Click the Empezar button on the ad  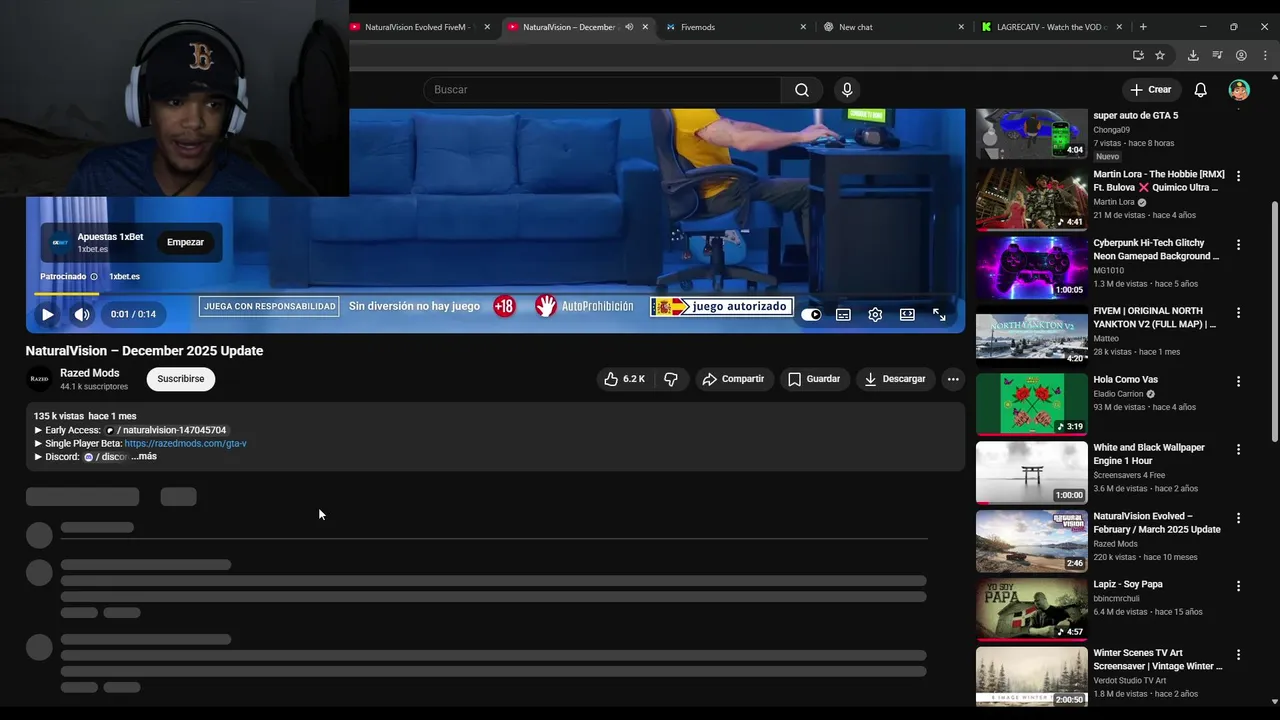coord(185,242)
